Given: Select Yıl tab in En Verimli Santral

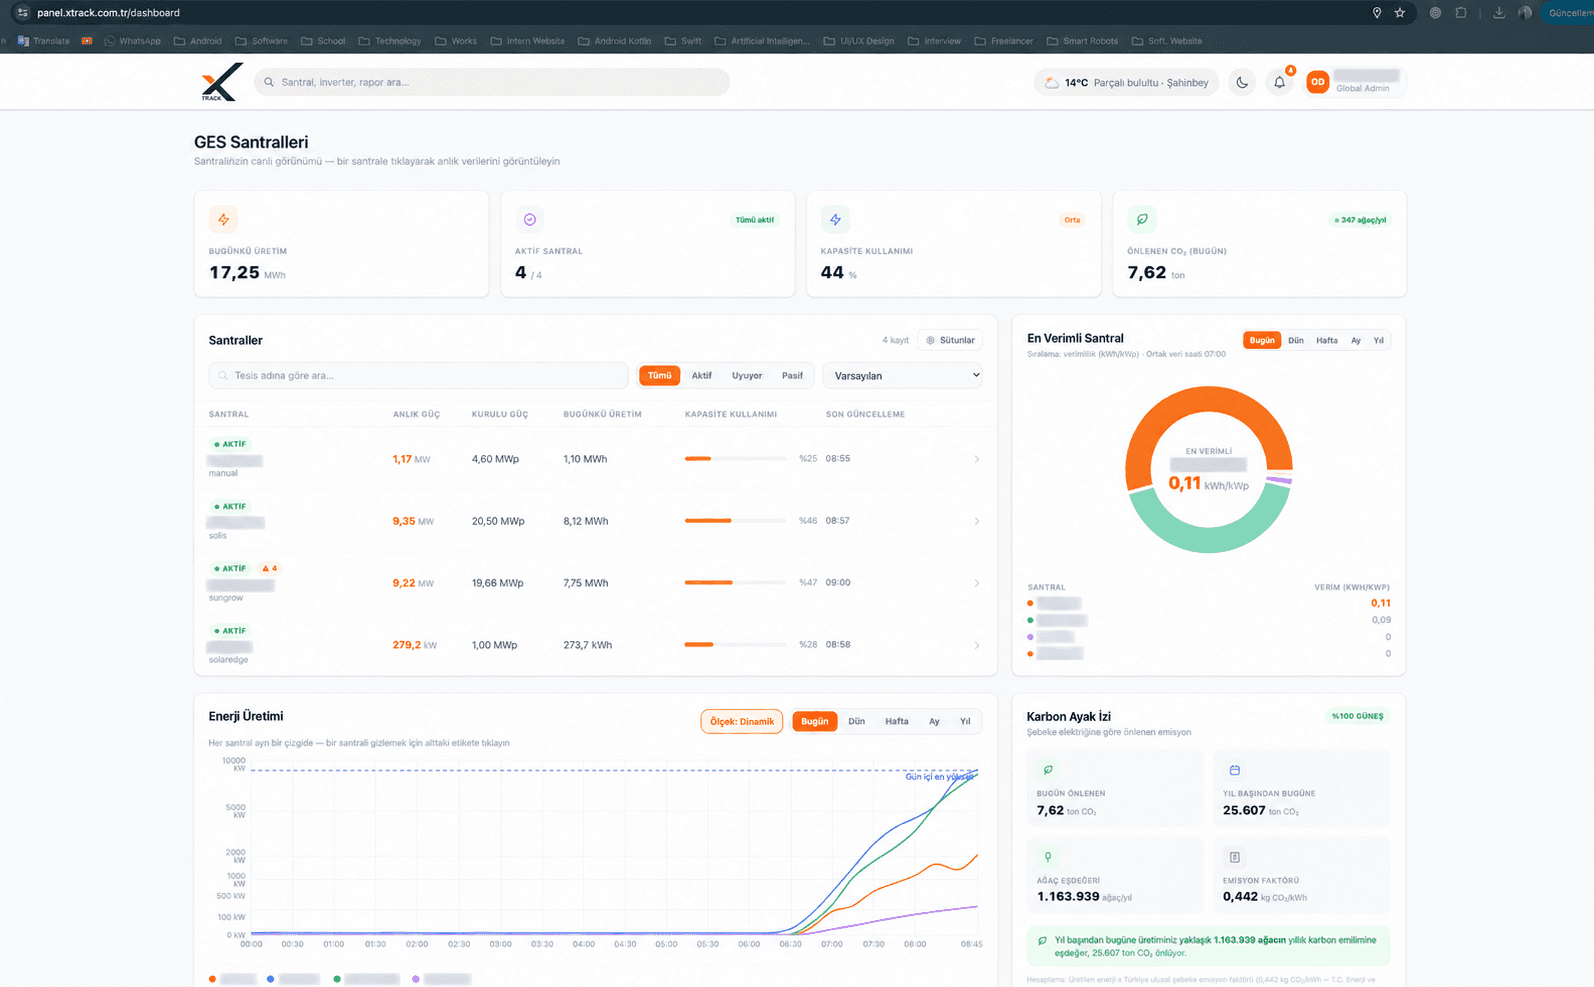Looking at the screenshot, I should [1379, 340].
